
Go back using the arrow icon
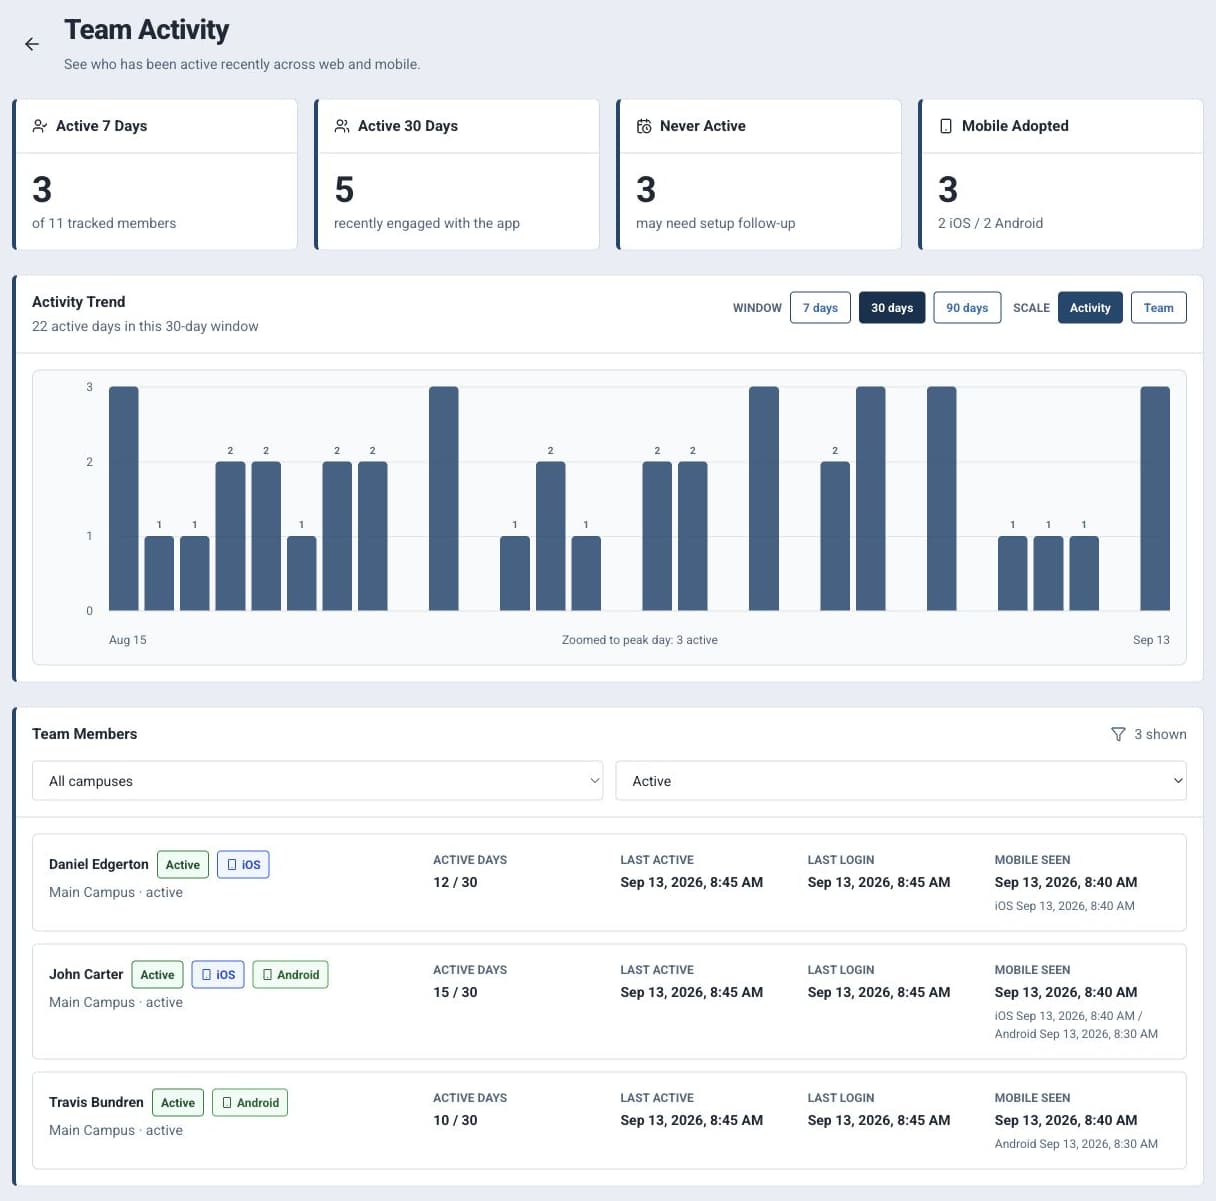[32, 44]
